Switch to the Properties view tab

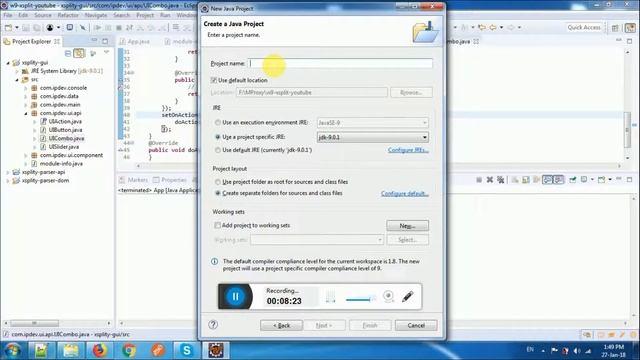tap(170, 180)
